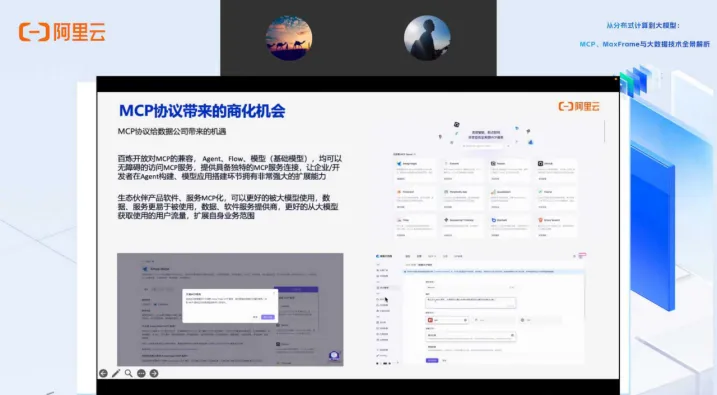Click the GitHub MCP server card icon
717x395 pixels.
point(540,163)
